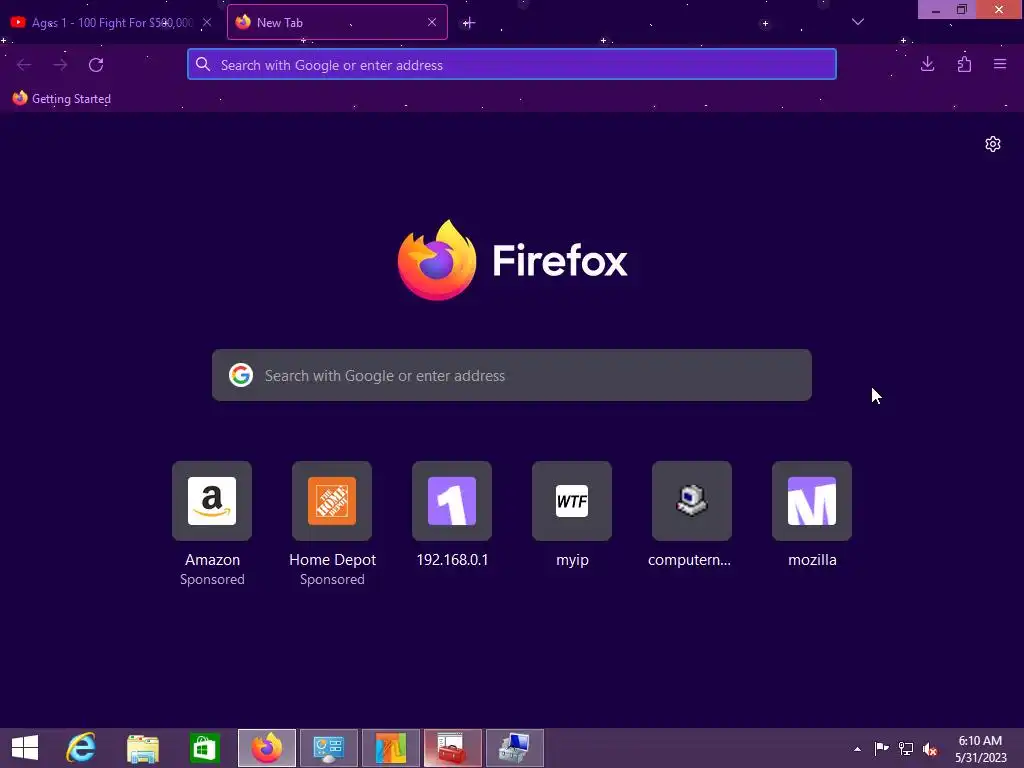1024x768 pixels.
Task: Reload the current page
Action: click(x=96, y=65)
